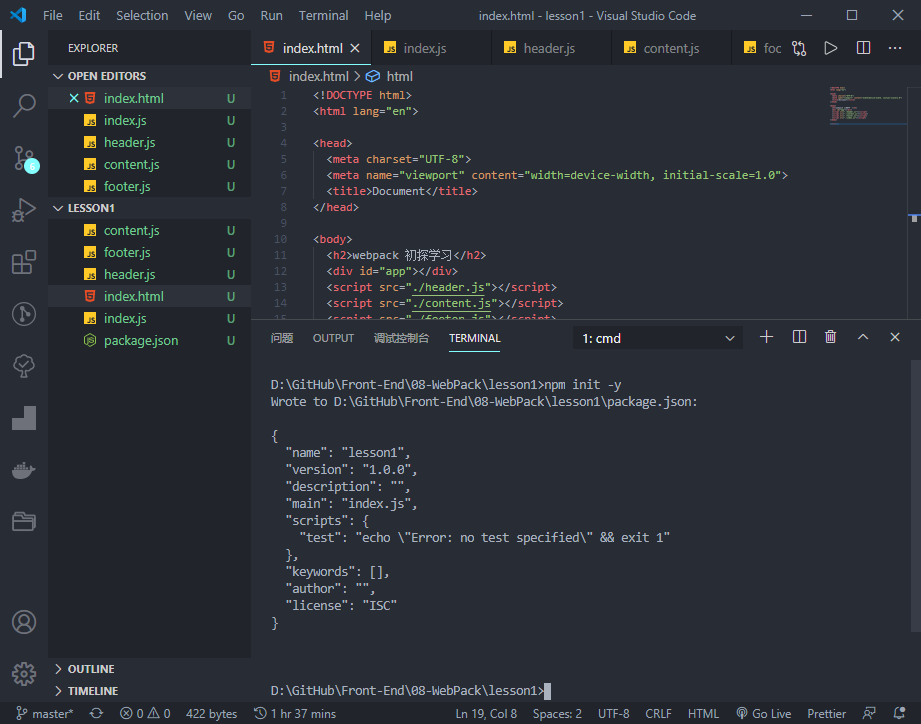Open the Project Manager folder icon
921x724 pixels.
[x=23, y=521]
